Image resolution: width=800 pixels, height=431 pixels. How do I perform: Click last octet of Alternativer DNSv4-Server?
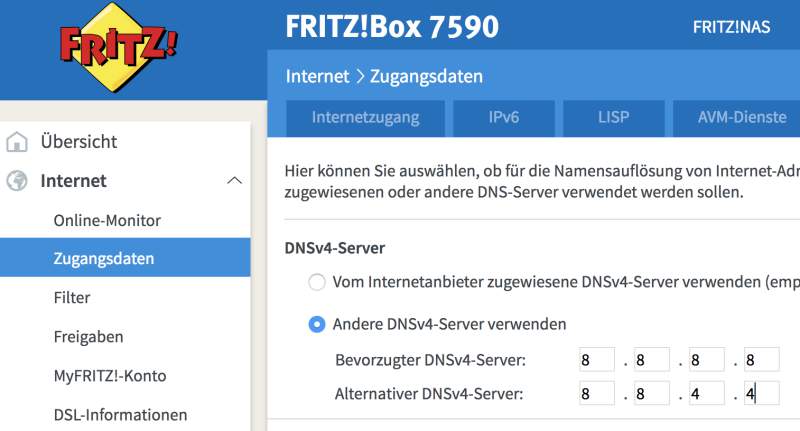tap(760, 394)
